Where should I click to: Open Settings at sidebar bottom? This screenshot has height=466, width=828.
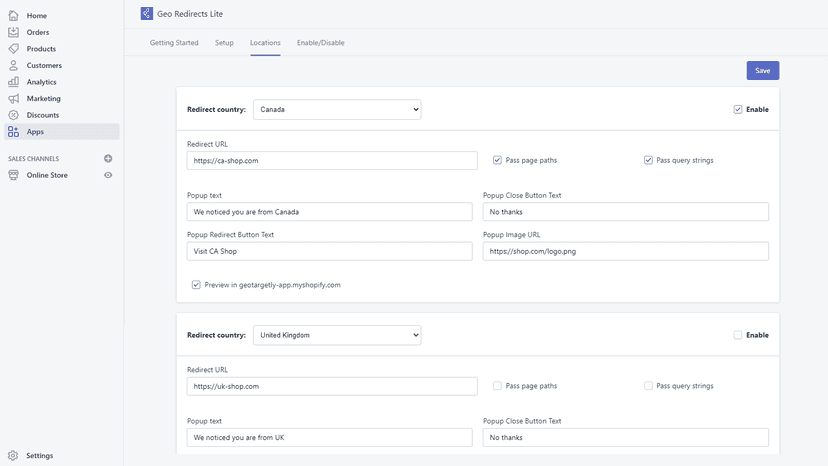coord(40,455)
